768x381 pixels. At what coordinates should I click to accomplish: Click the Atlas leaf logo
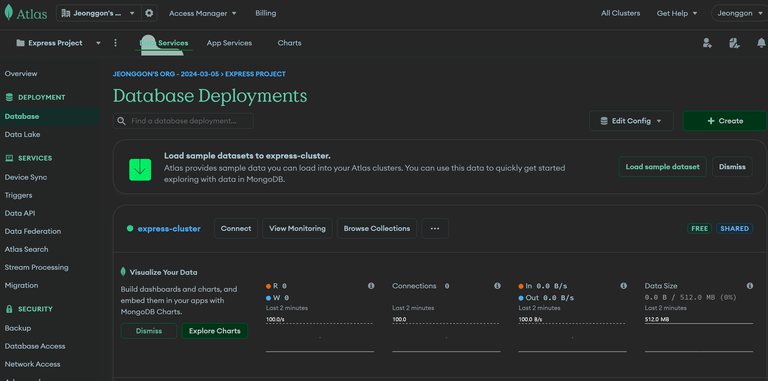[8, 13]
